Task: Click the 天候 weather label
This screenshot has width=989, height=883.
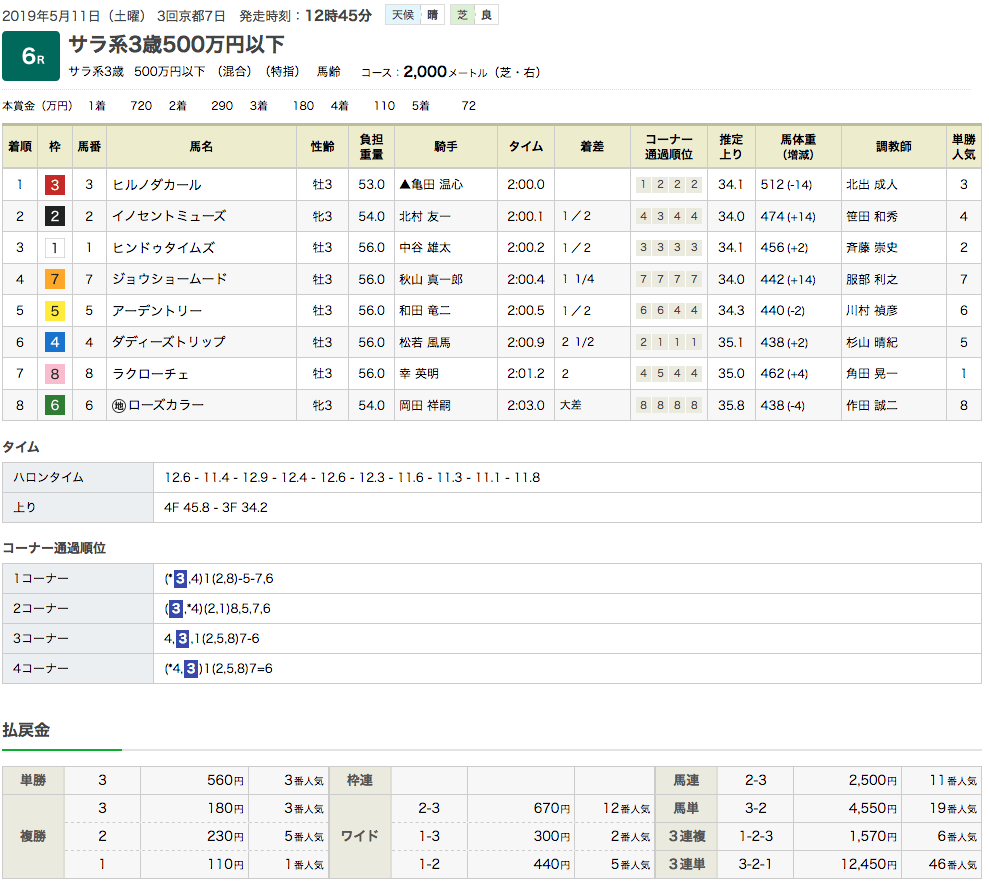Action: [401, 15]
